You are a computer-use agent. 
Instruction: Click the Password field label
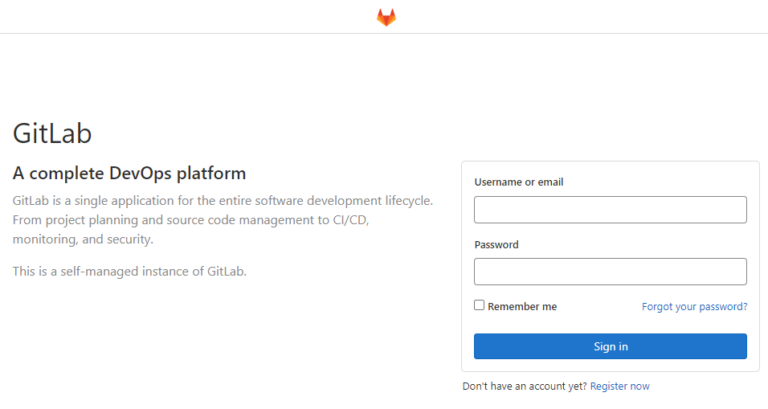496,244
